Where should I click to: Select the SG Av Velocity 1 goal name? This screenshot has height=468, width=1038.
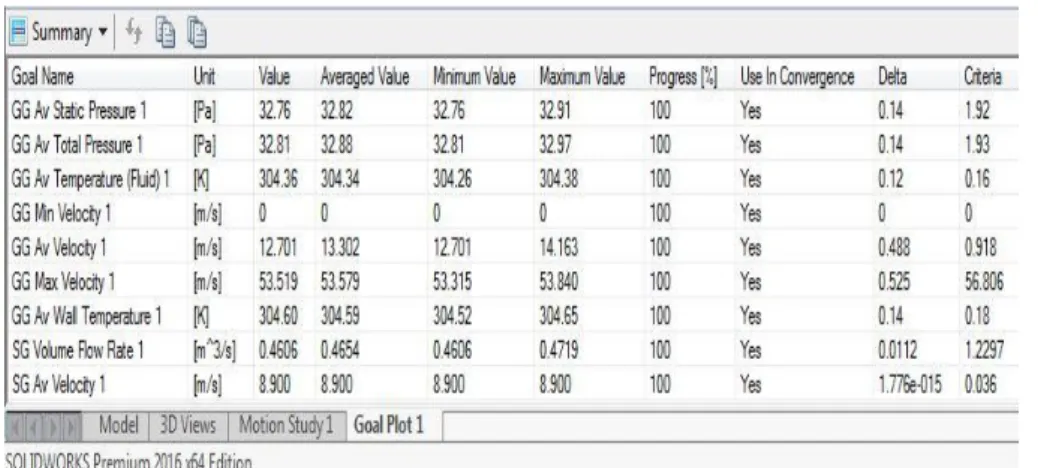coord(57,386)
